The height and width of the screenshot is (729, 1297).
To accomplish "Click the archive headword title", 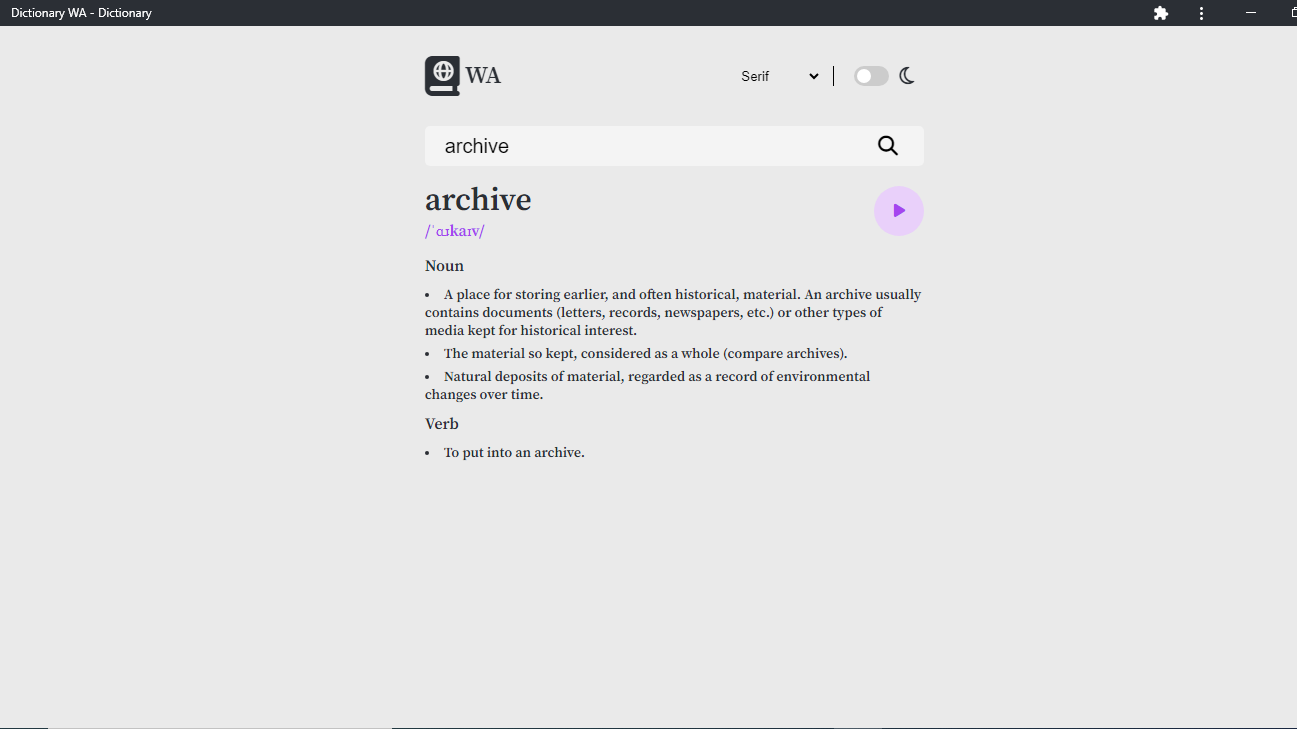I will pos(478,200).
